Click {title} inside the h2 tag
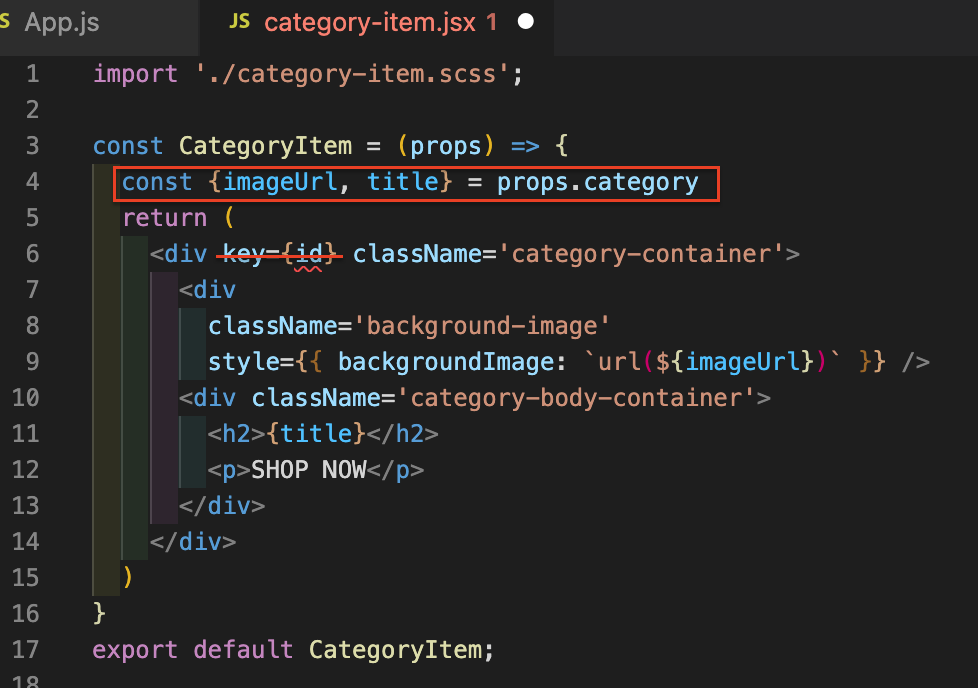 tap(316, 434)
